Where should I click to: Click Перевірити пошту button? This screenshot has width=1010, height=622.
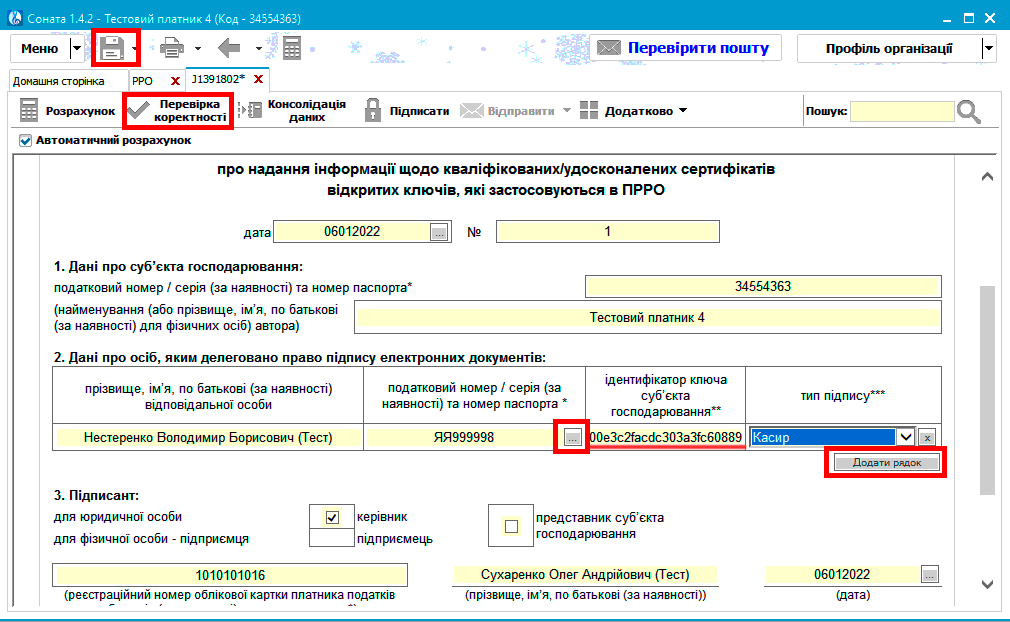(x=685, y=48)
